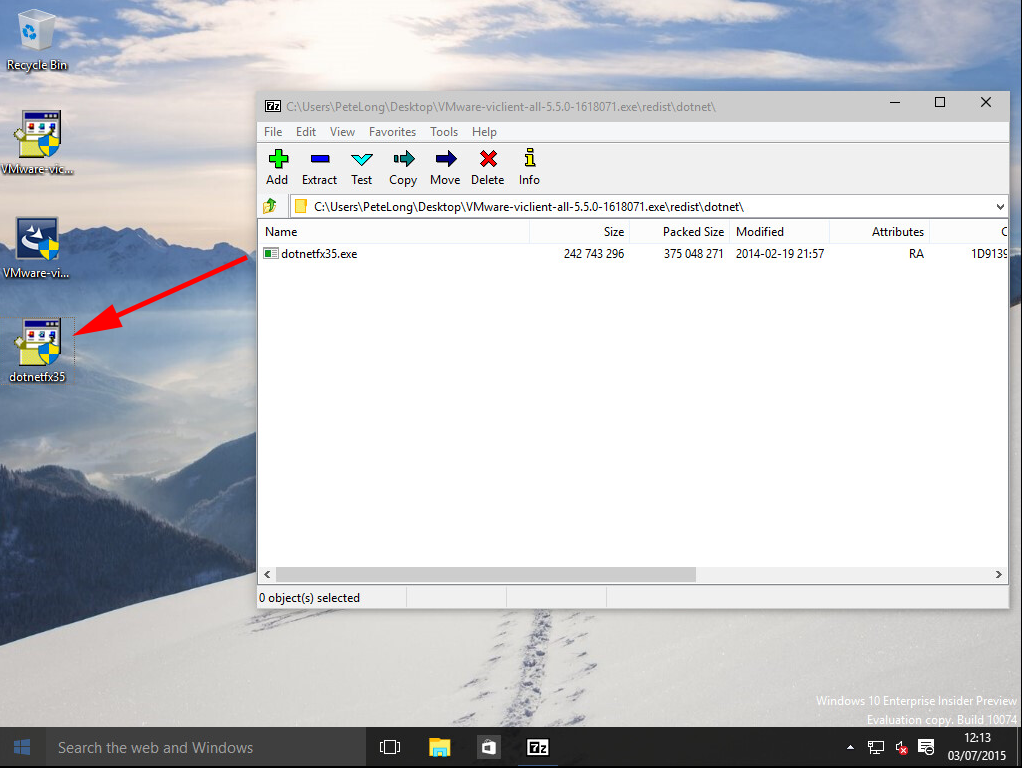This screenshot has width=1022, height=768.
Task: Sort by the Modified column
Action: (780, 231)
